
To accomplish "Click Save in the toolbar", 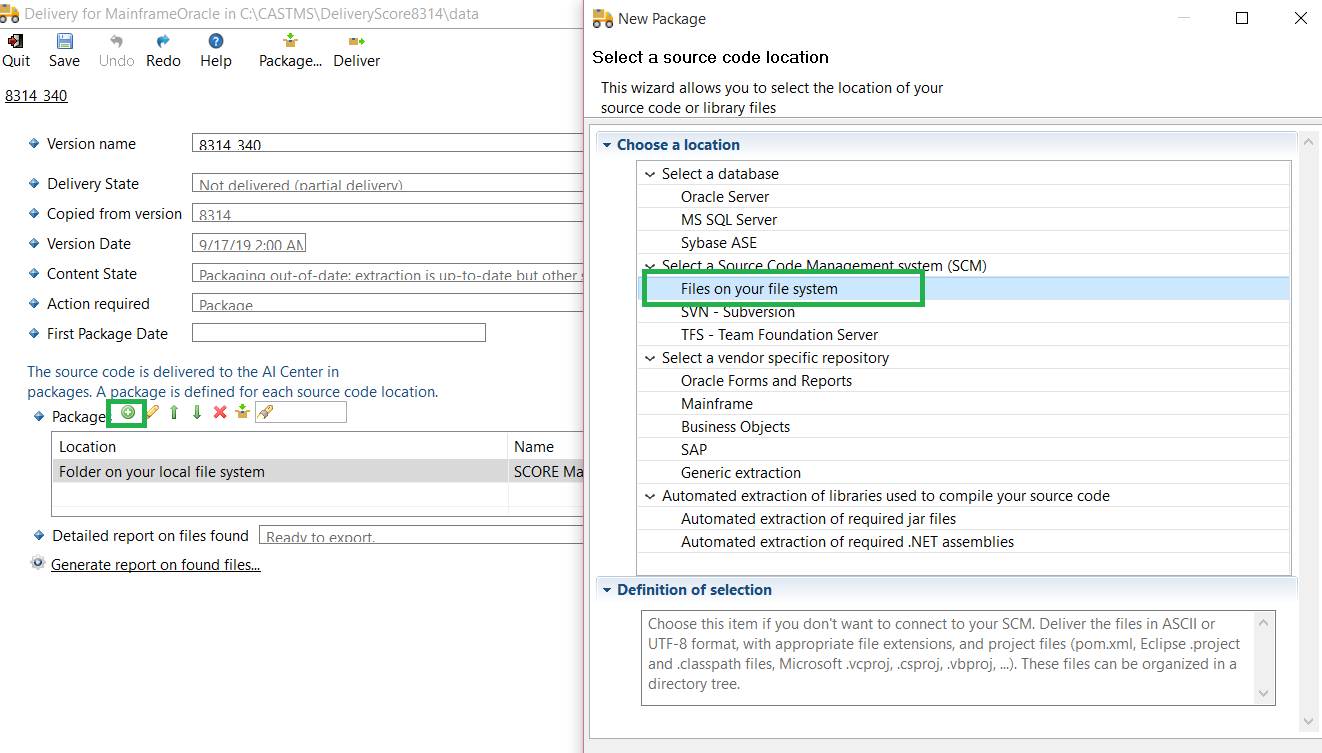I will 64,50.
